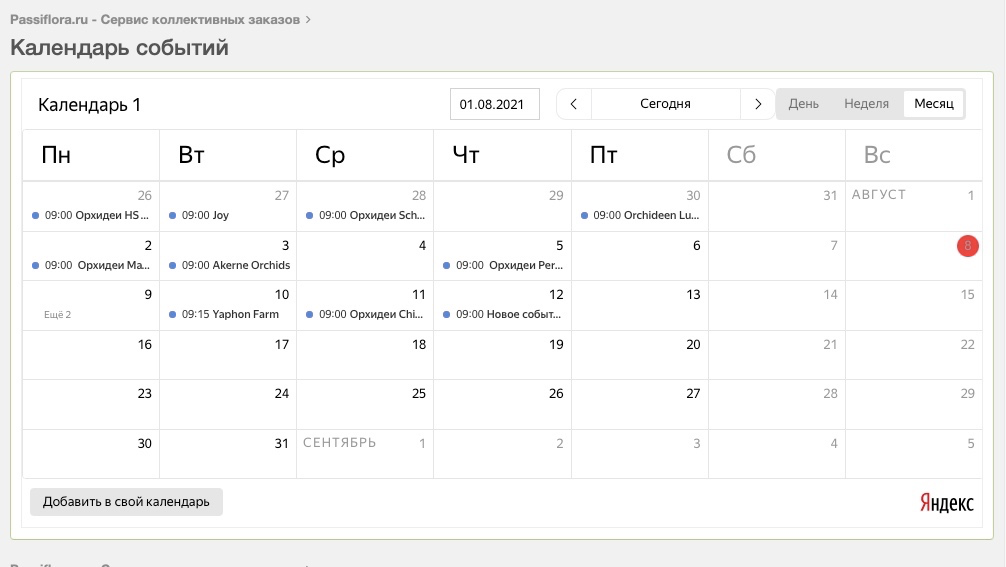Go to next month with right chevron
This screenshot has height=567, width=1006.
pos(758,104)
